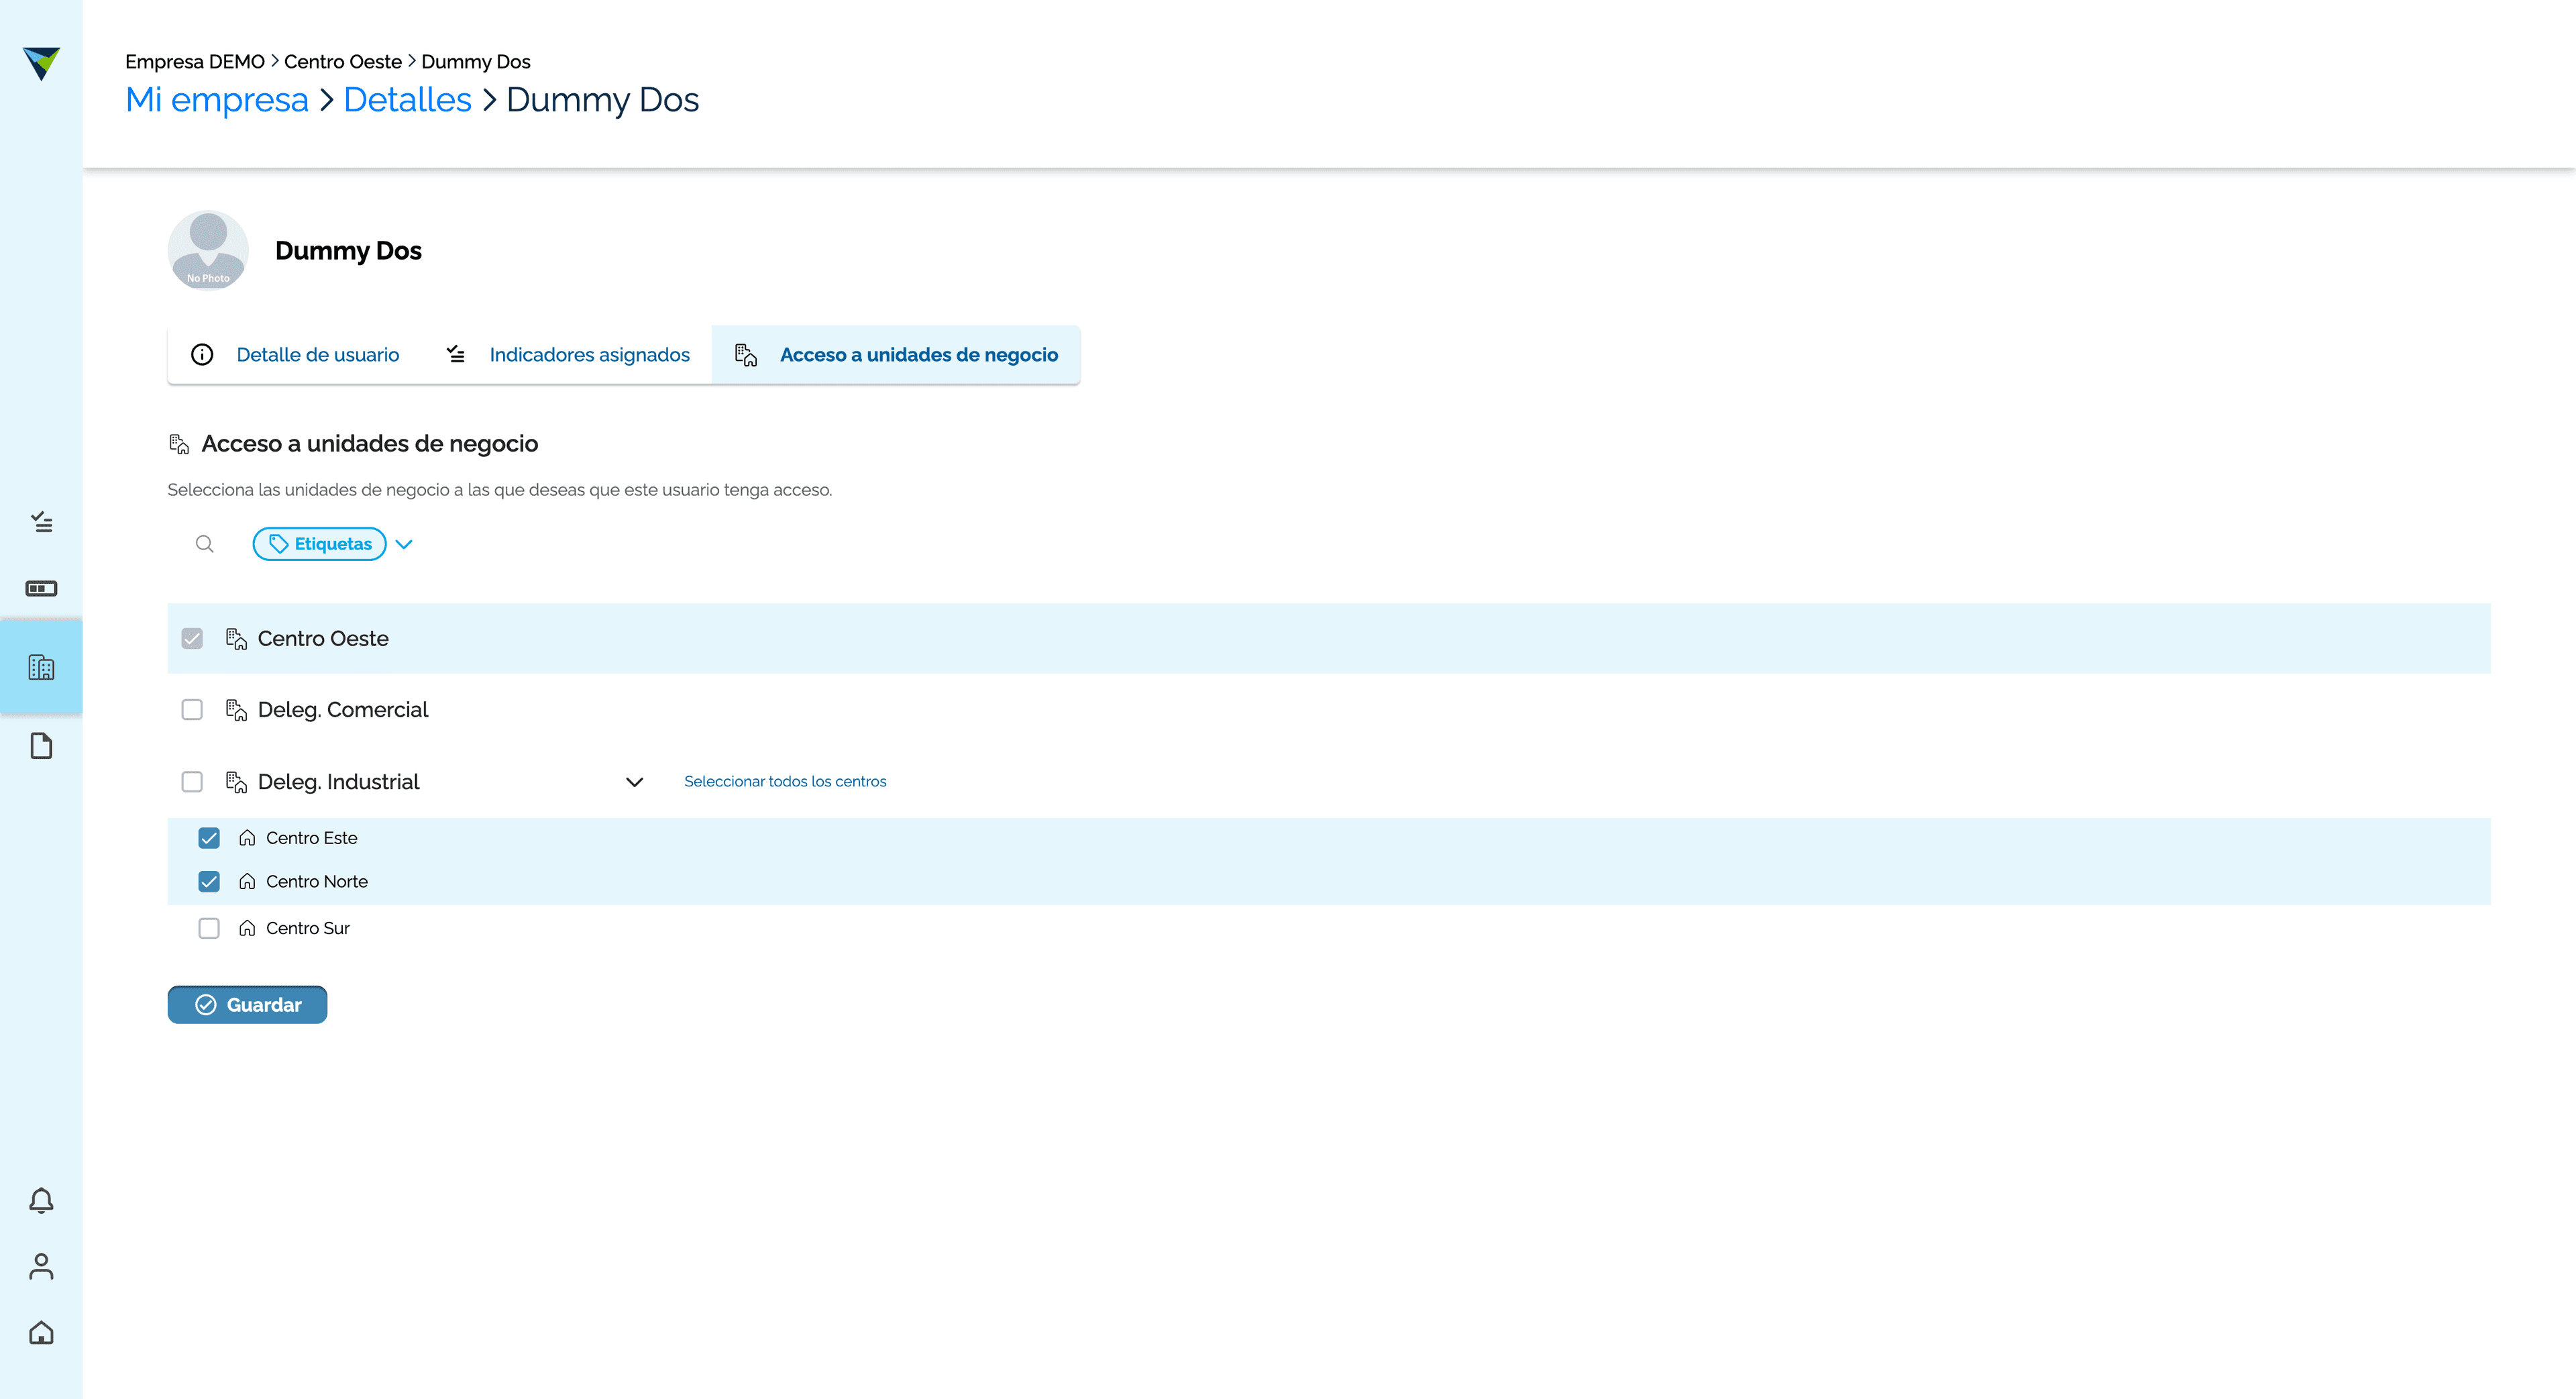Open the user profile sidebar icon

(41, 1267)
